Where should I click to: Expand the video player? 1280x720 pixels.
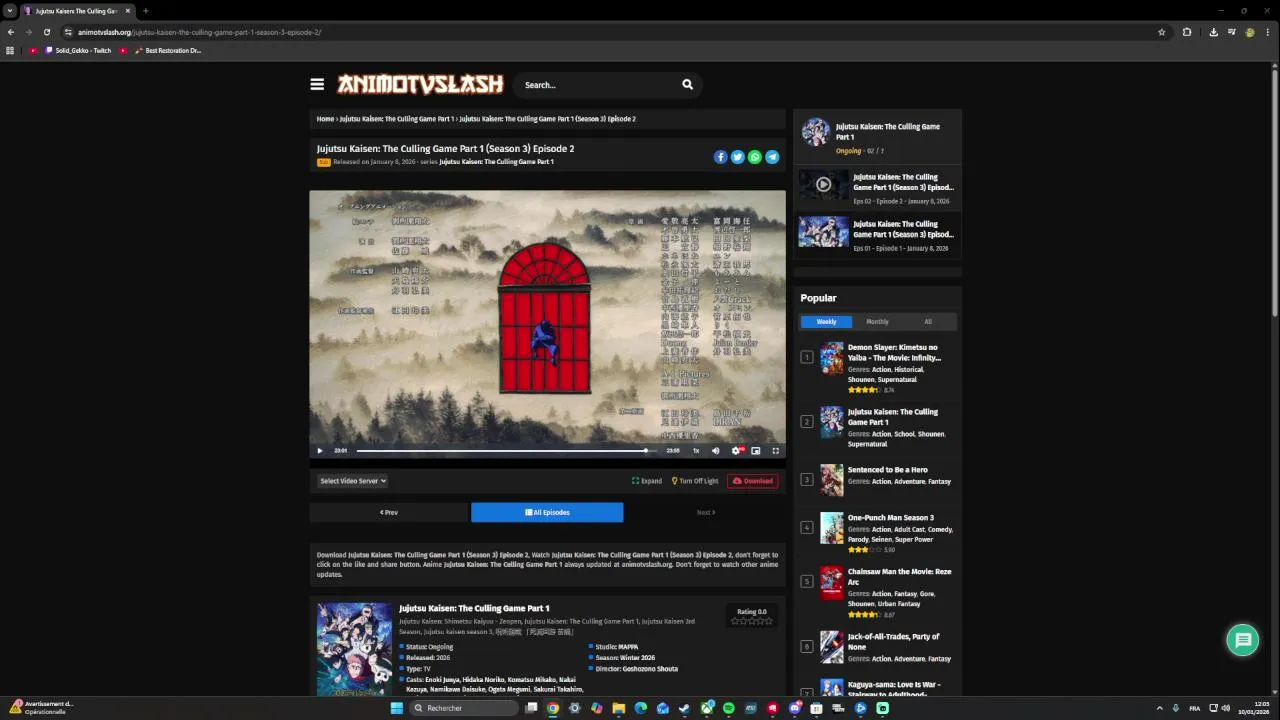(647, 481)
